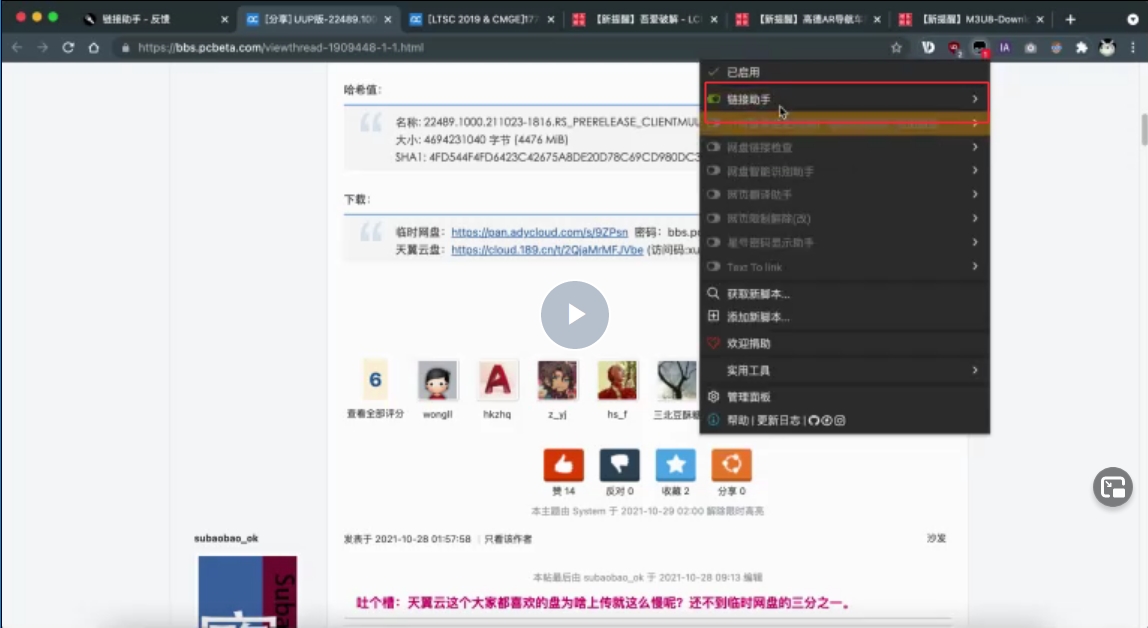
Task: Click the thumbs-down 反对 icon
Action: 619,465
